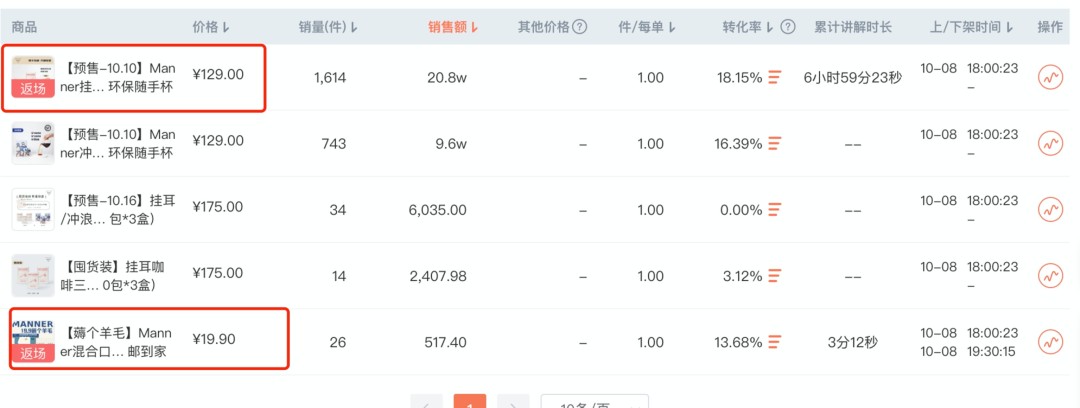Open trend chart icon for Manner挂 product row
The height and width of the screenshot is (408, 1080).
[1050, 78]
